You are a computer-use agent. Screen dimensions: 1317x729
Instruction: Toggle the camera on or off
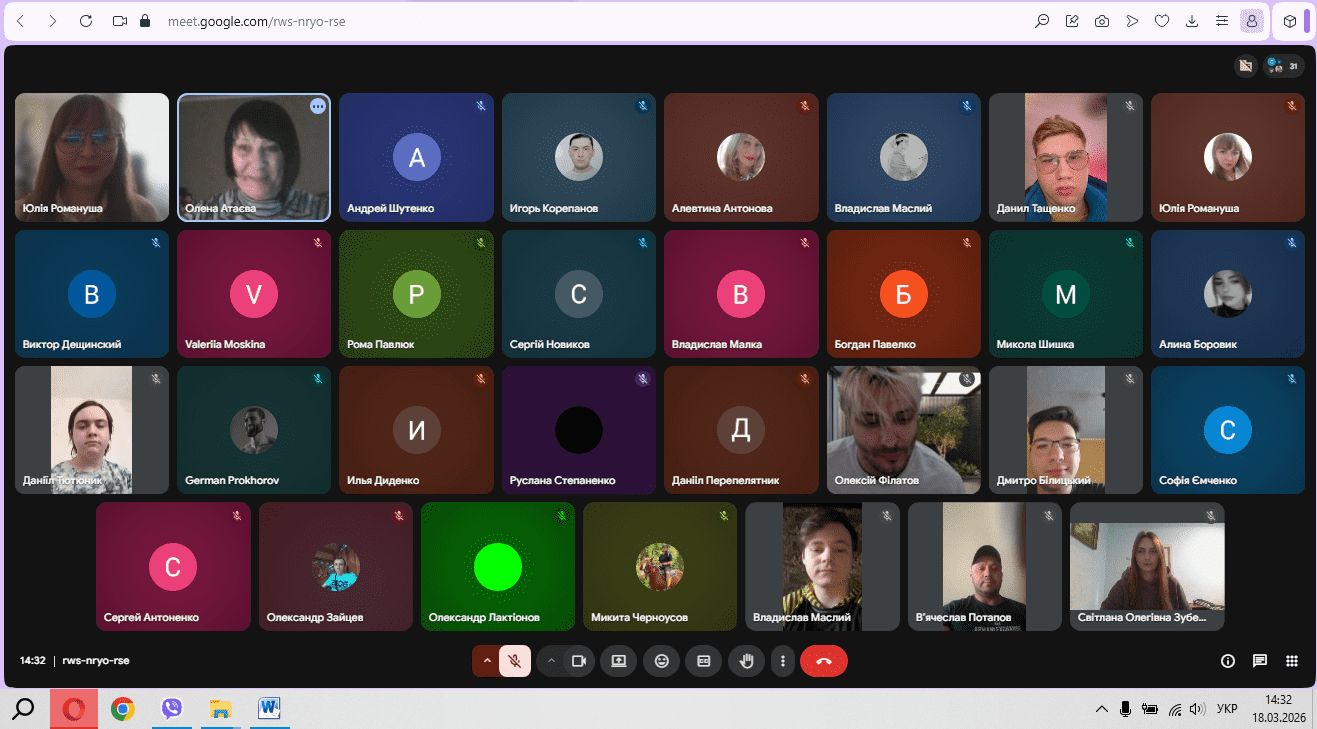pos(578,661)
